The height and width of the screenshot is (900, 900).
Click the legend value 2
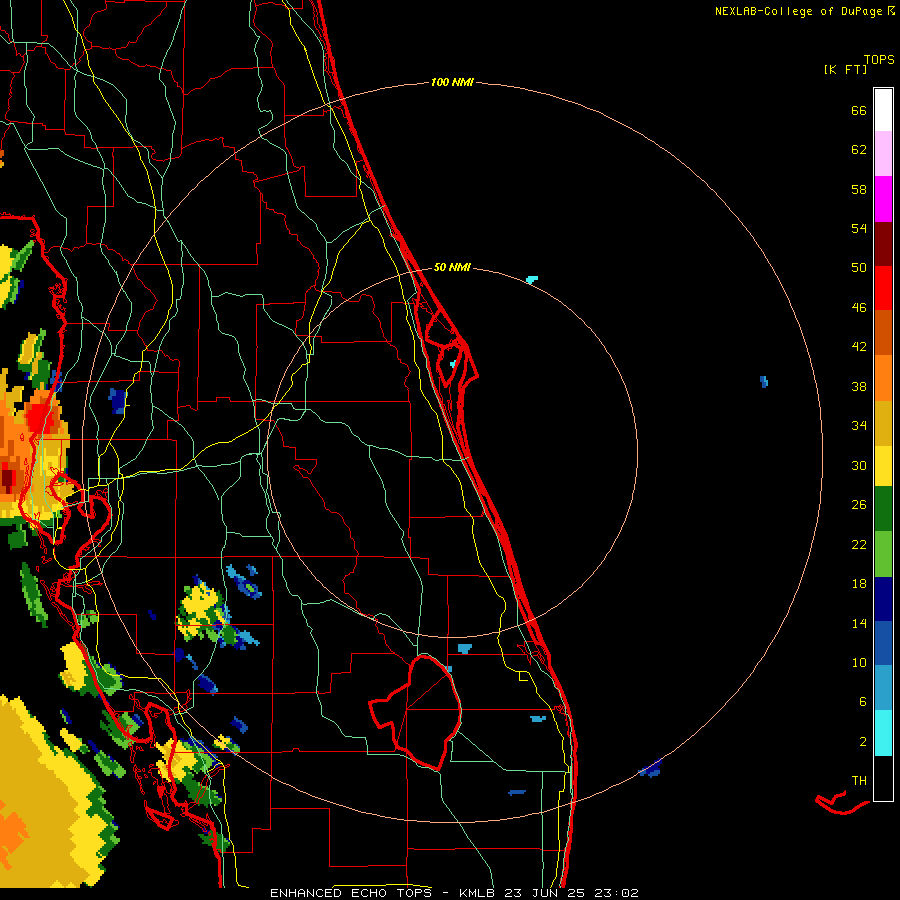click(862, 742)
